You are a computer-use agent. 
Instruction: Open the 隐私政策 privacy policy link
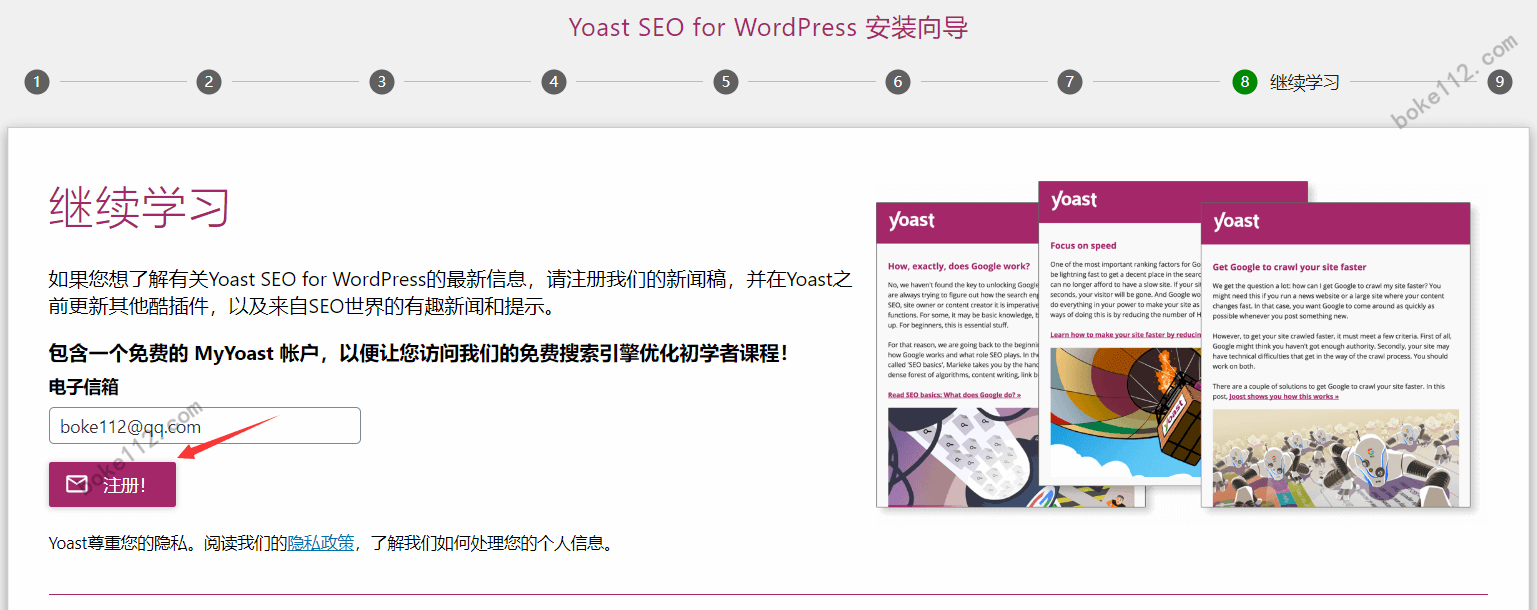tap(321, 544)
